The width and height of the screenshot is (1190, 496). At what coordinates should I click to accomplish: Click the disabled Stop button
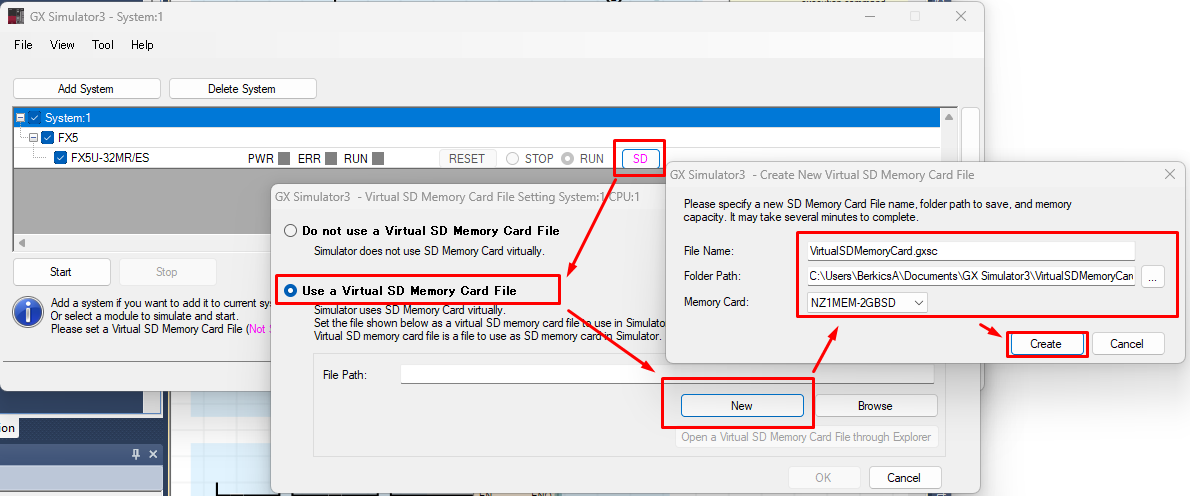pyautogui.click(x=167, y=272)
